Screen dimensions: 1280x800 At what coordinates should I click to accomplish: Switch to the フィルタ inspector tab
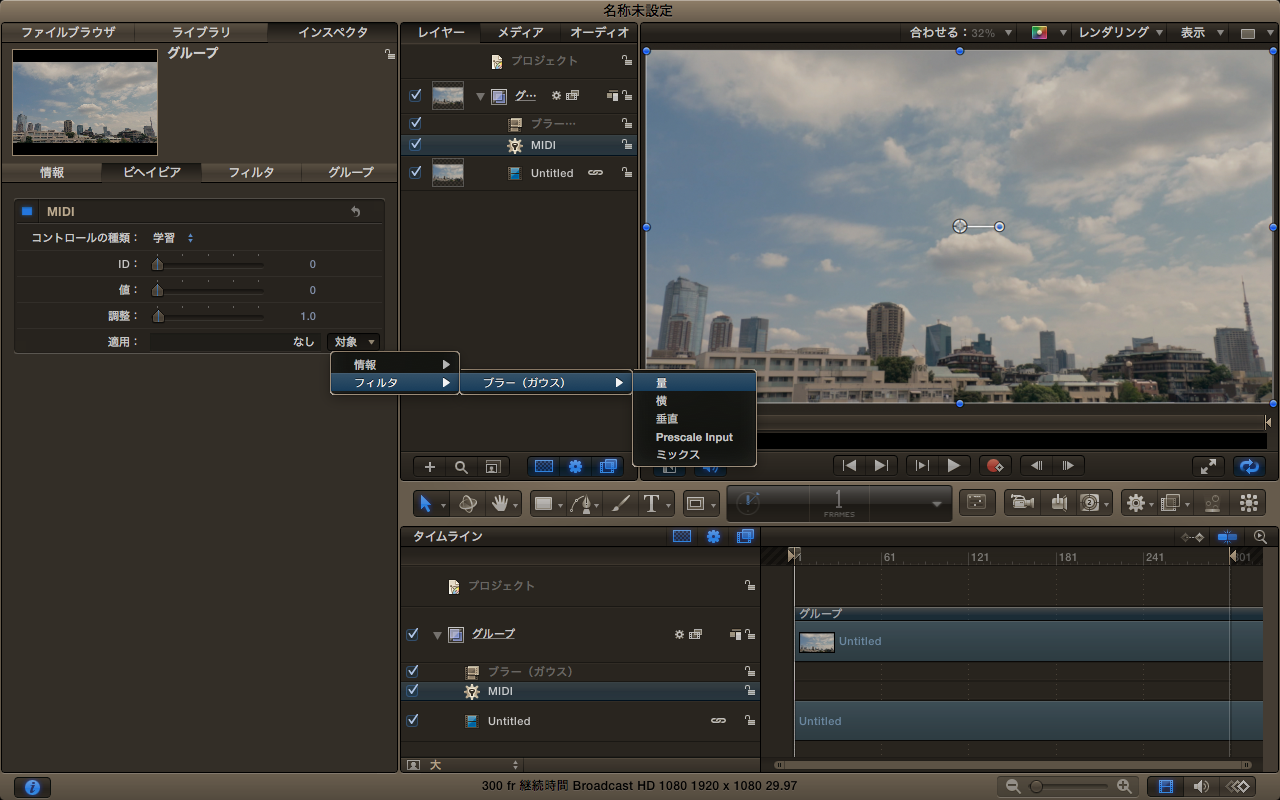click(x=251, y=172)
